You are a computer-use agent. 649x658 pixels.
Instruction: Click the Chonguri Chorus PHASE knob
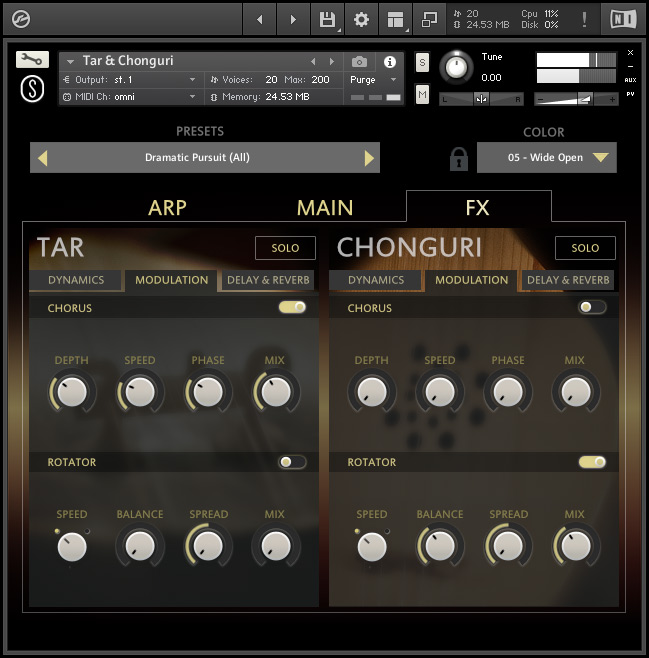[508, 392]
